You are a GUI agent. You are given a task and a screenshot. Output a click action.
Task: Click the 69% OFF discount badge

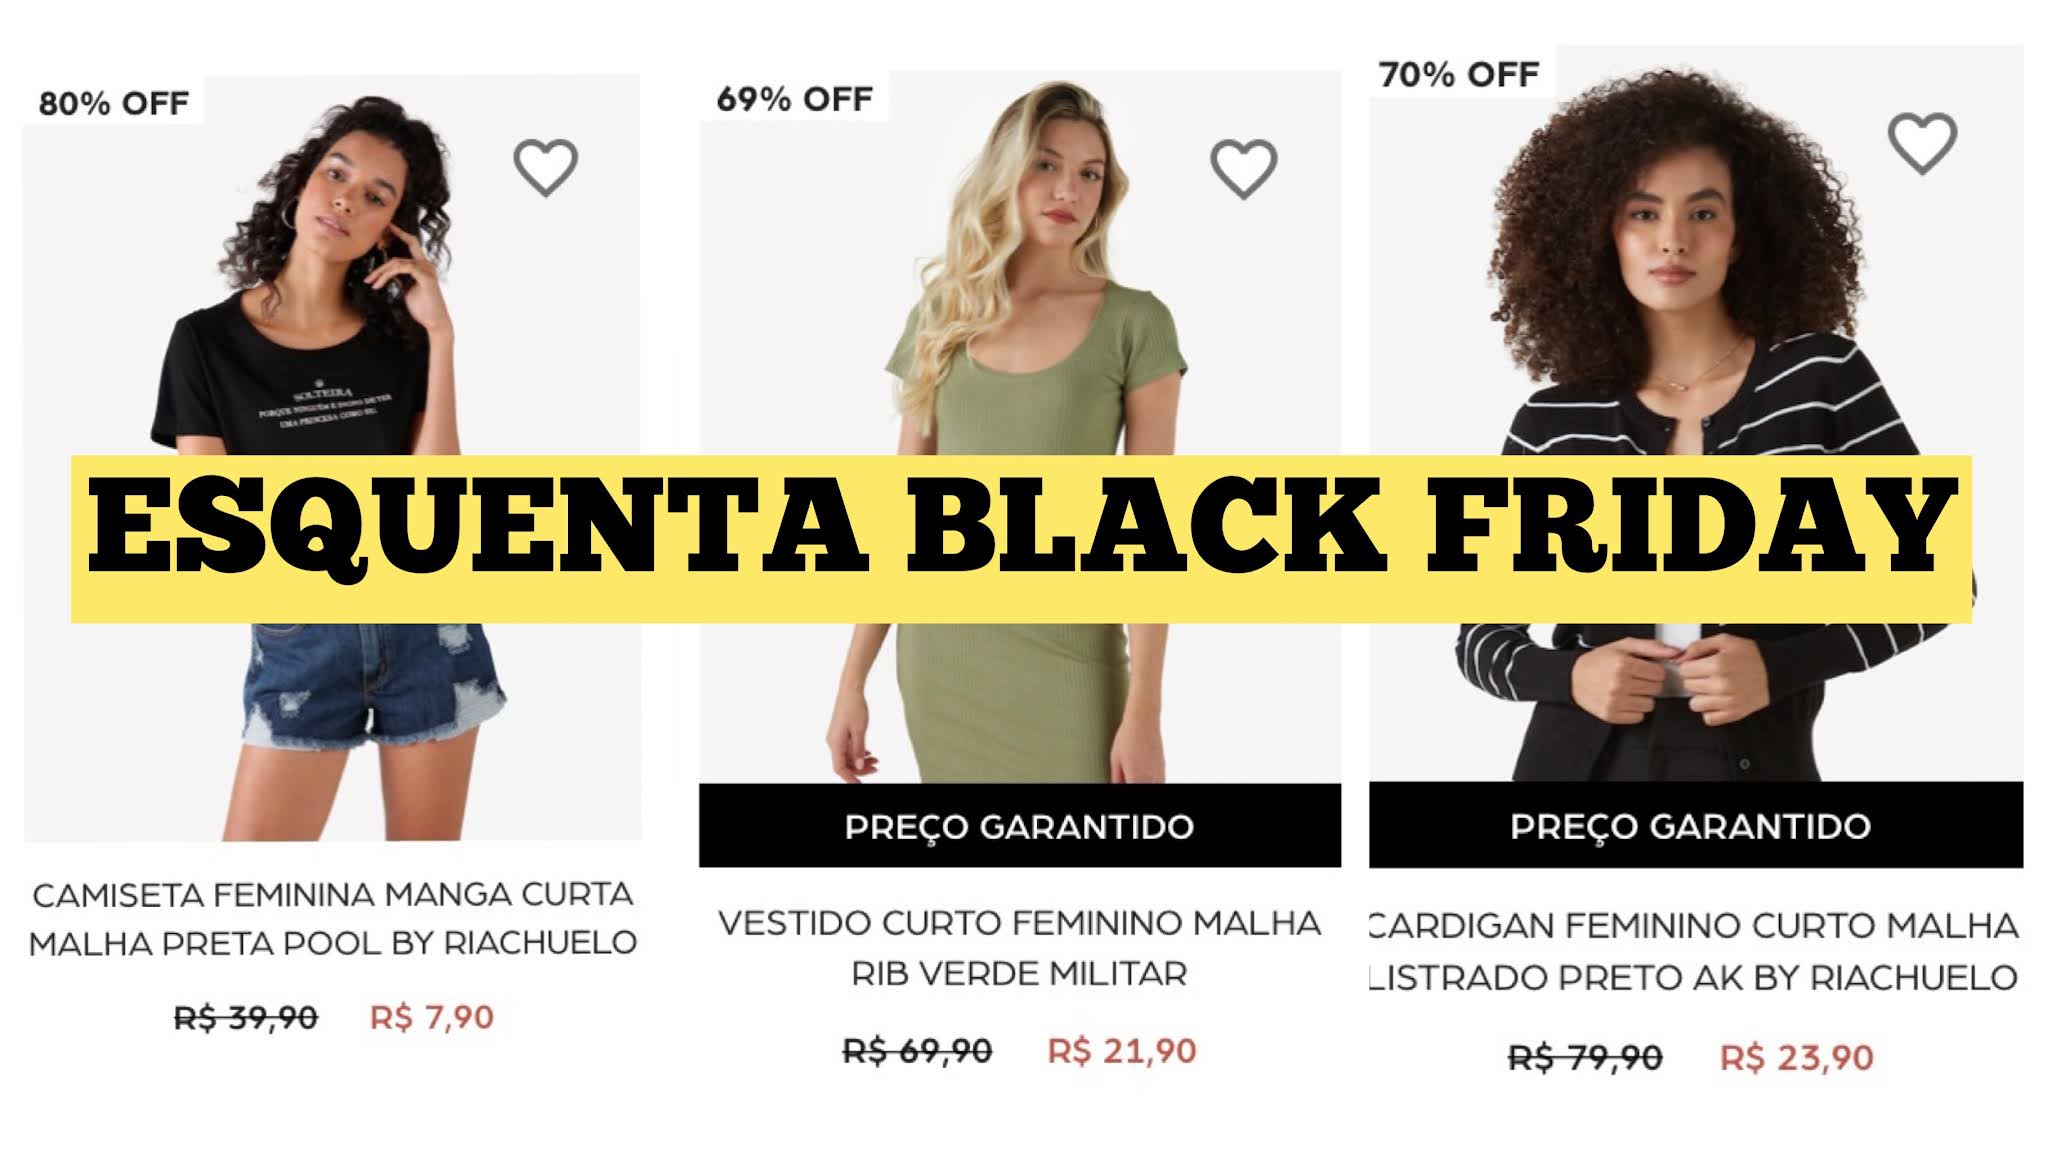click(x=795, y=98)
